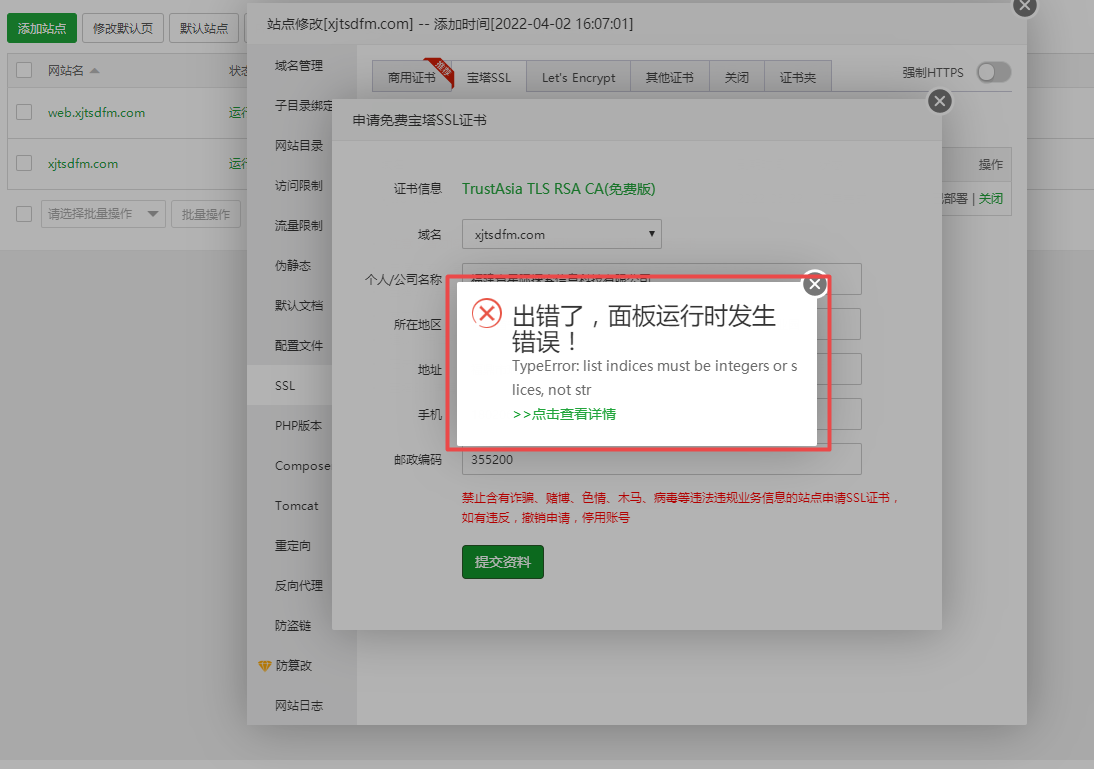Open 访问限制 in the sidebar

pos(299,185)
